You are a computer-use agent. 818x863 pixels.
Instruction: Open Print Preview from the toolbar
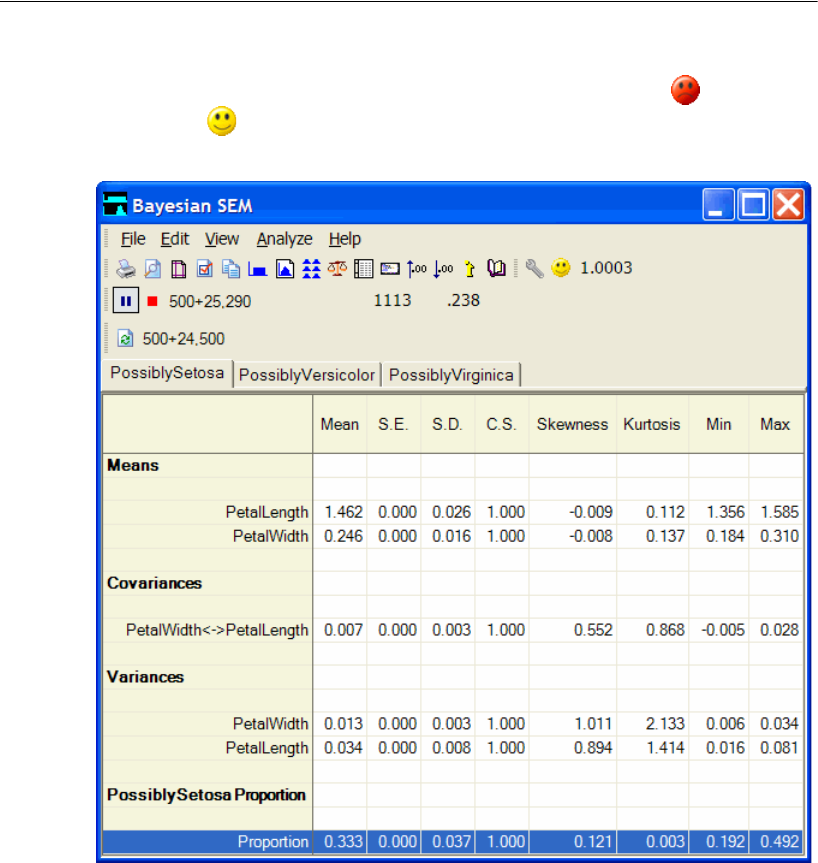click(x=152, y=269)
